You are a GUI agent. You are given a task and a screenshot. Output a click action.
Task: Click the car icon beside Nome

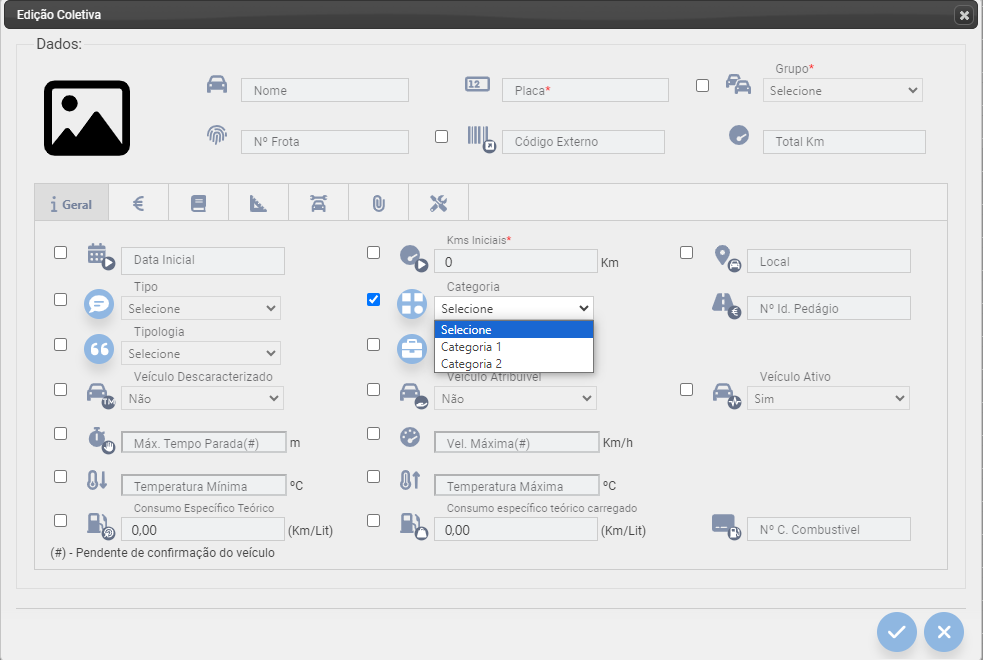[217, 84]
